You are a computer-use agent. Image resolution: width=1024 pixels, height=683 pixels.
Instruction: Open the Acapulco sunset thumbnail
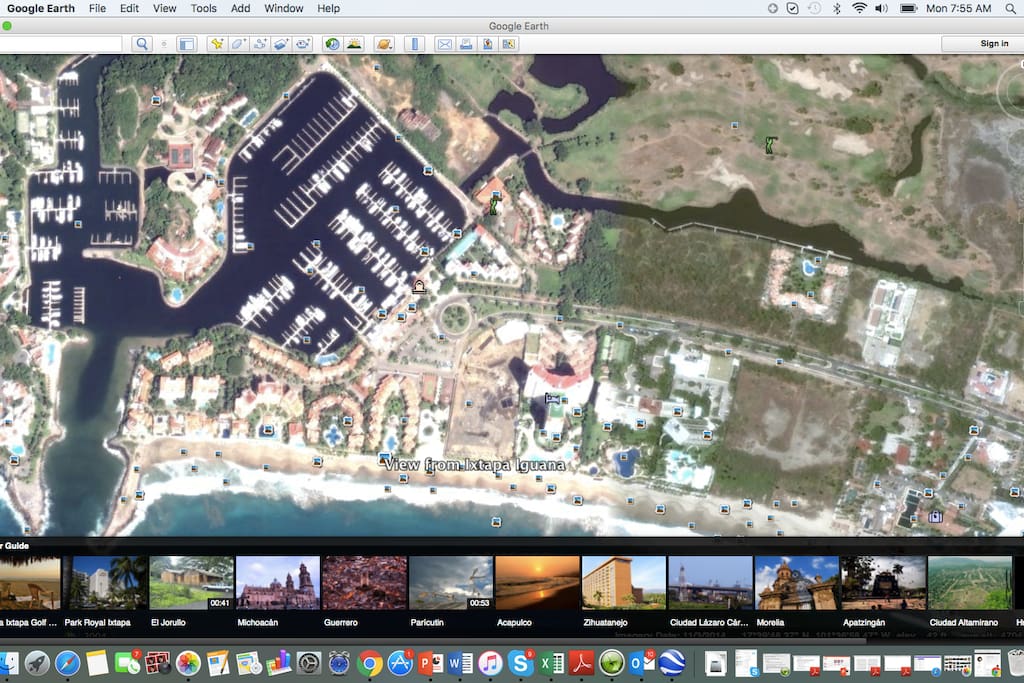pos(537,582)
